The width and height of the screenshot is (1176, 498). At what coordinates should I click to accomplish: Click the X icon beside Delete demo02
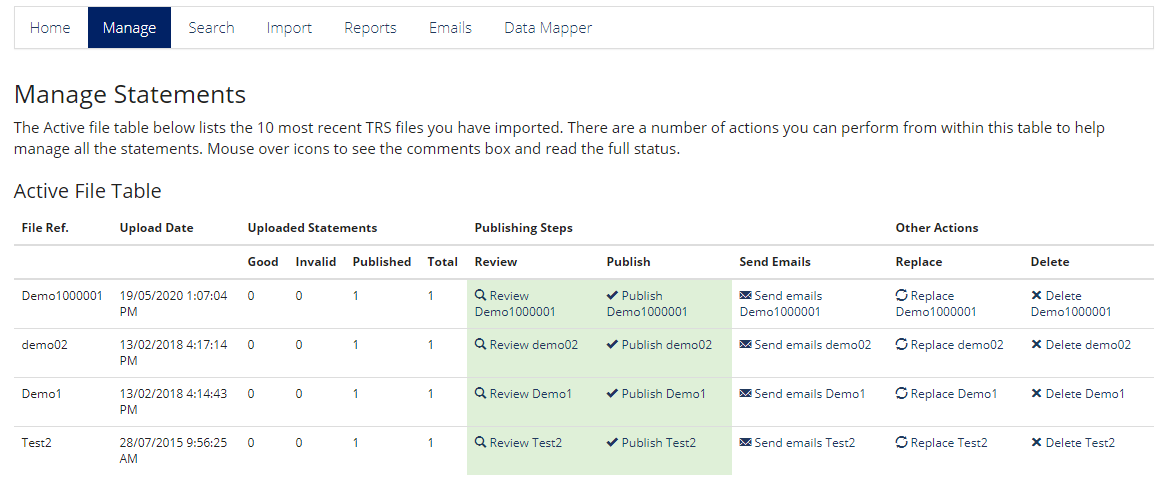click(x=1036, y=345)
